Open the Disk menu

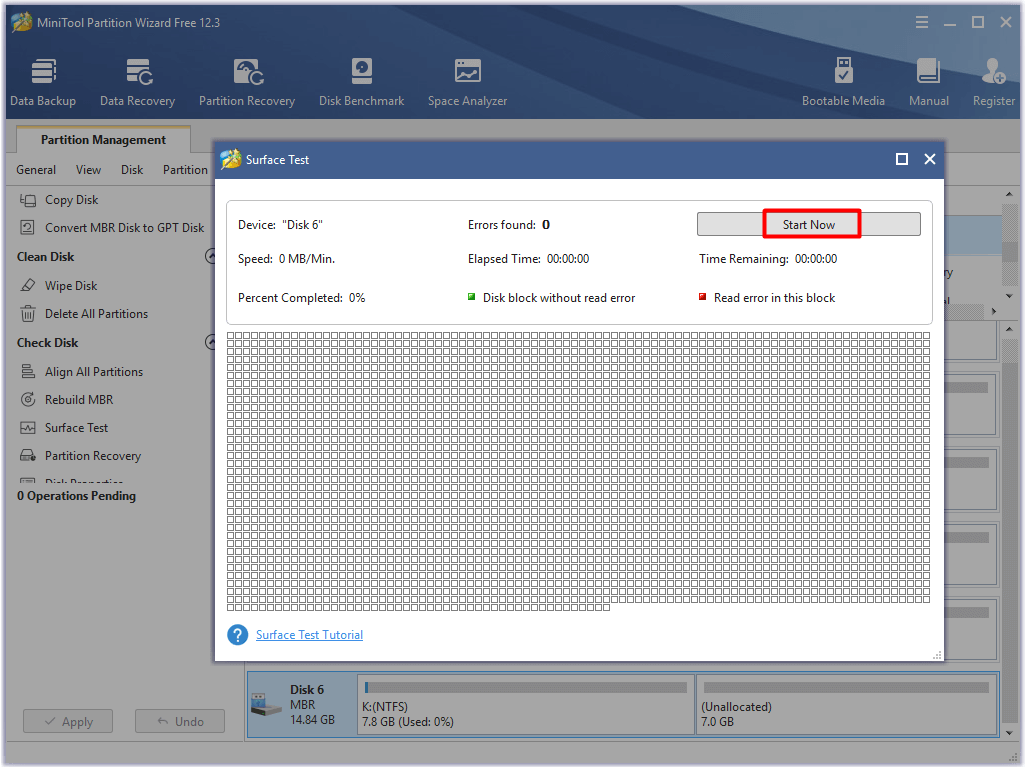pos(132,170)
